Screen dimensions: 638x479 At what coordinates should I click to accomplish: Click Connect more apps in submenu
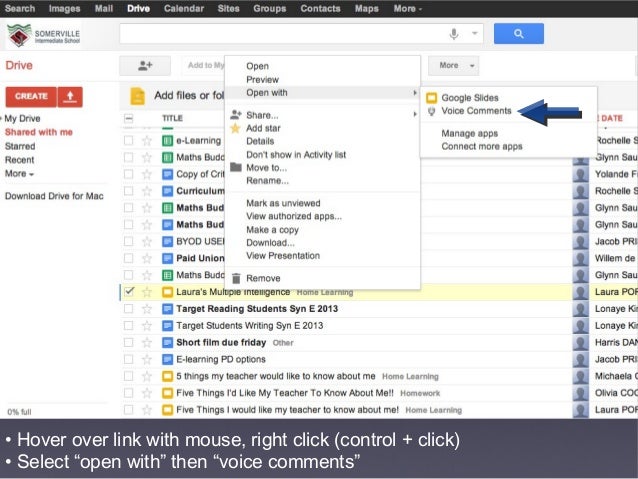tap(482, 147)
